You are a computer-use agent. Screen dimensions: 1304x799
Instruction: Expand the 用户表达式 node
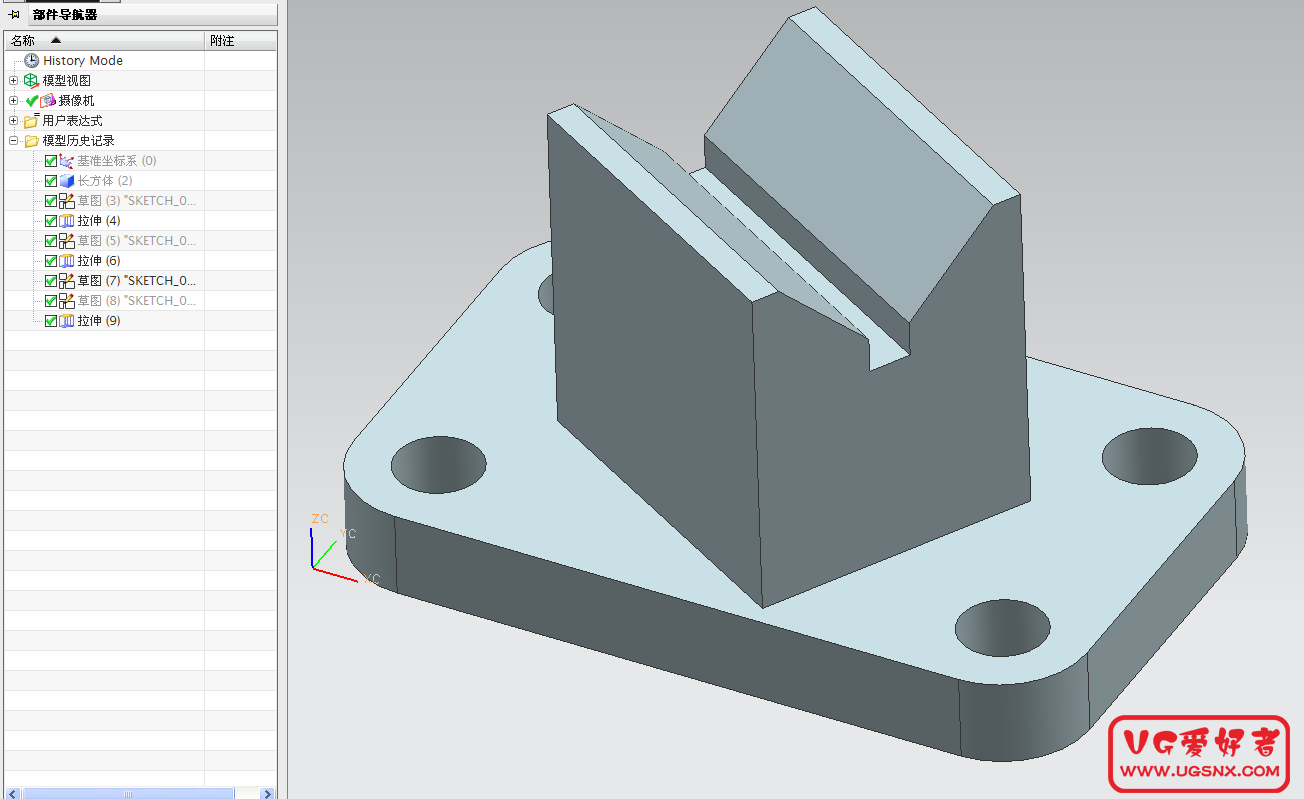point(13,121)
